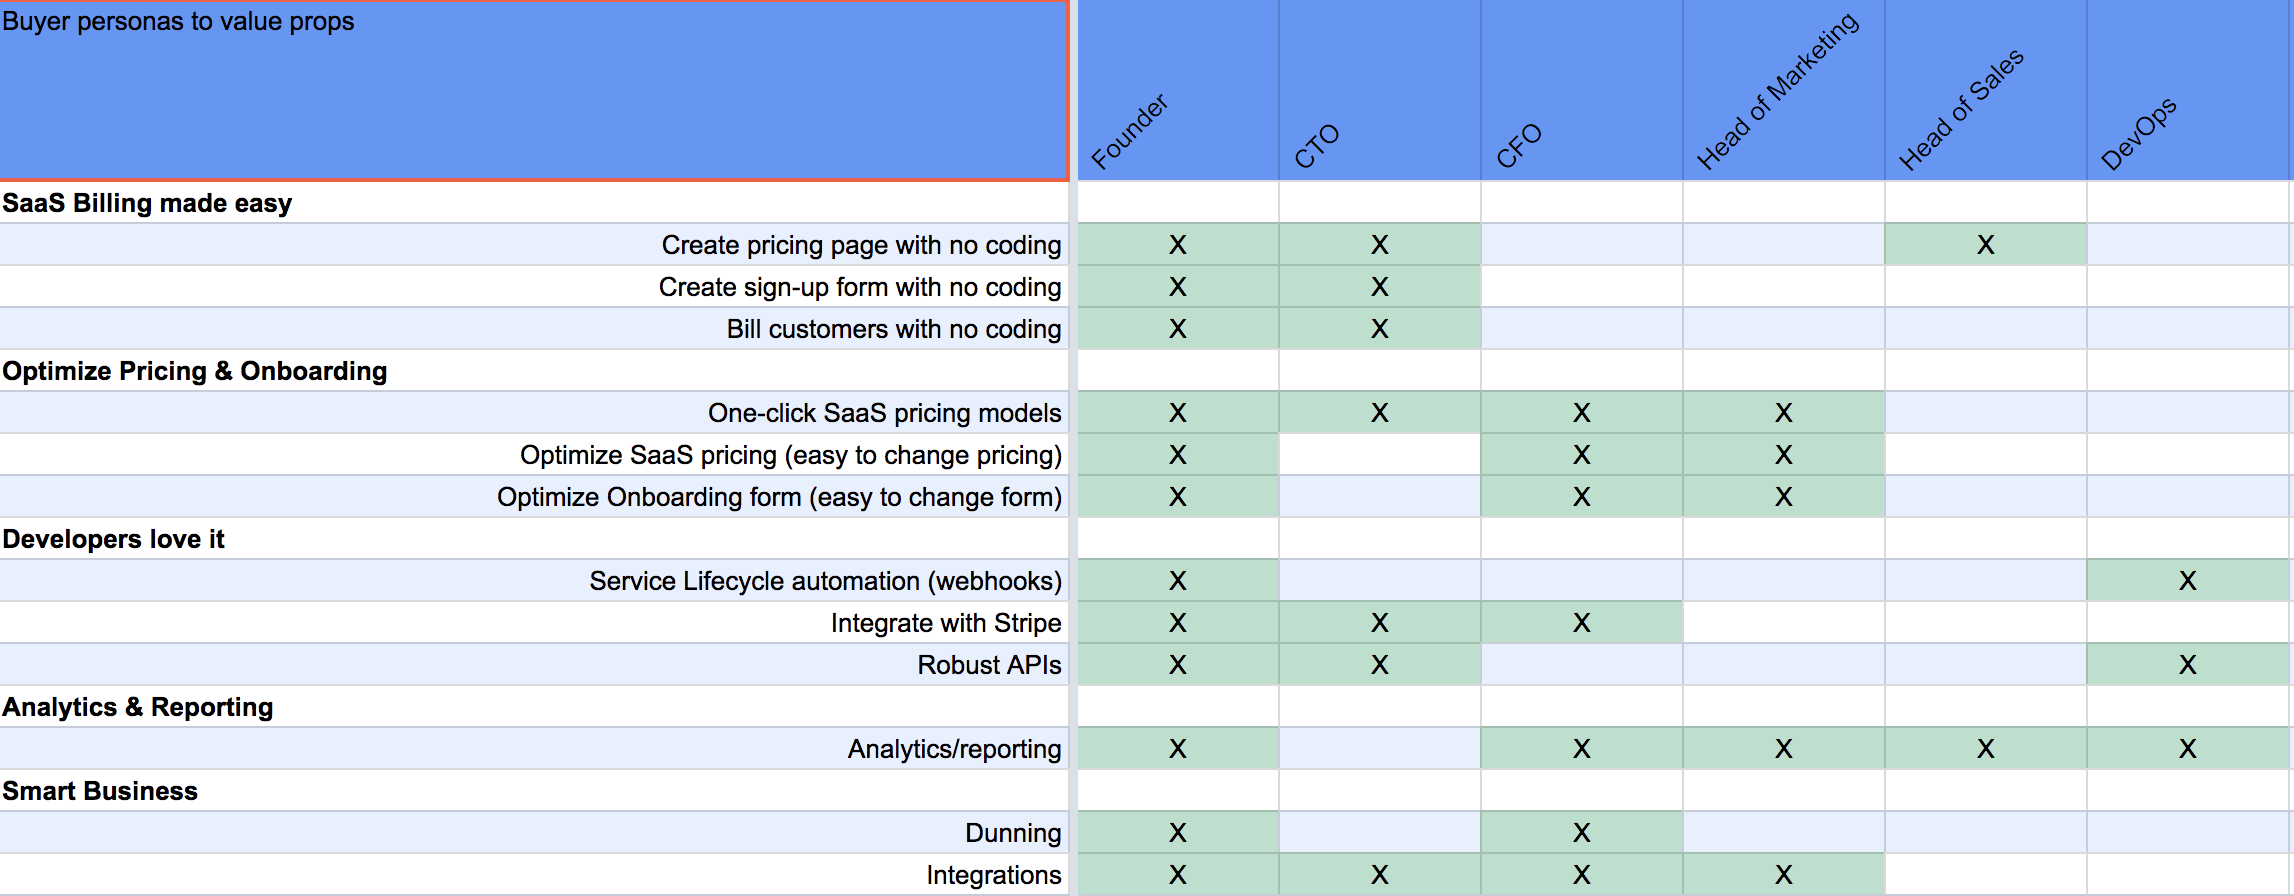Select the CFO X in the Dunning row

pos(1581,833)
